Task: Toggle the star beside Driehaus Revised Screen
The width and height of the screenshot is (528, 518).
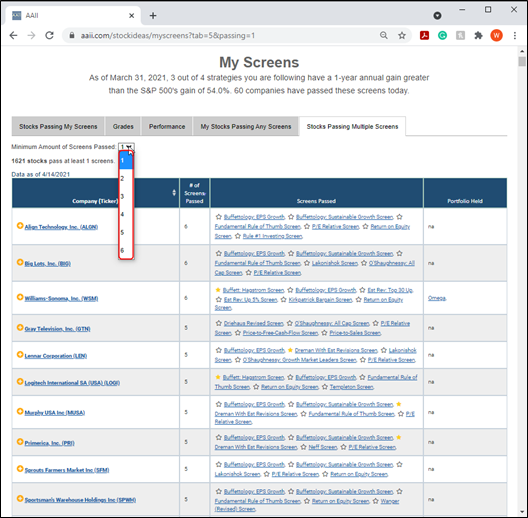Action: (219, 323)
